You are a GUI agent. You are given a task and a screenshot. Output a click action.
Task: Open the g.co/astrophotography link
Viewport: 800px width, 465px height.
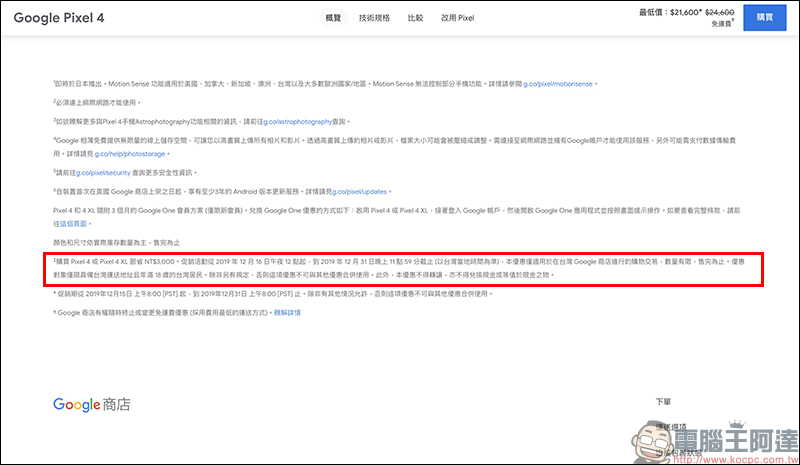pyautogui.click(x=298, y=121)
